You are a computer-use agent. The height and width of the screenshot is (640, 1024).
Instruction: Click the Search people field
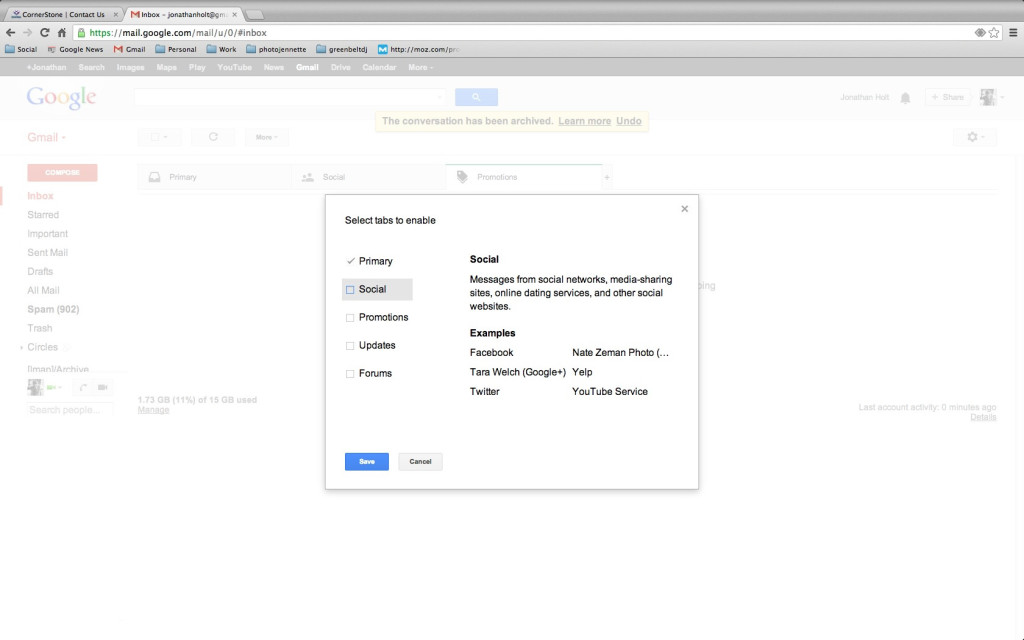click(x=69, y=410)
